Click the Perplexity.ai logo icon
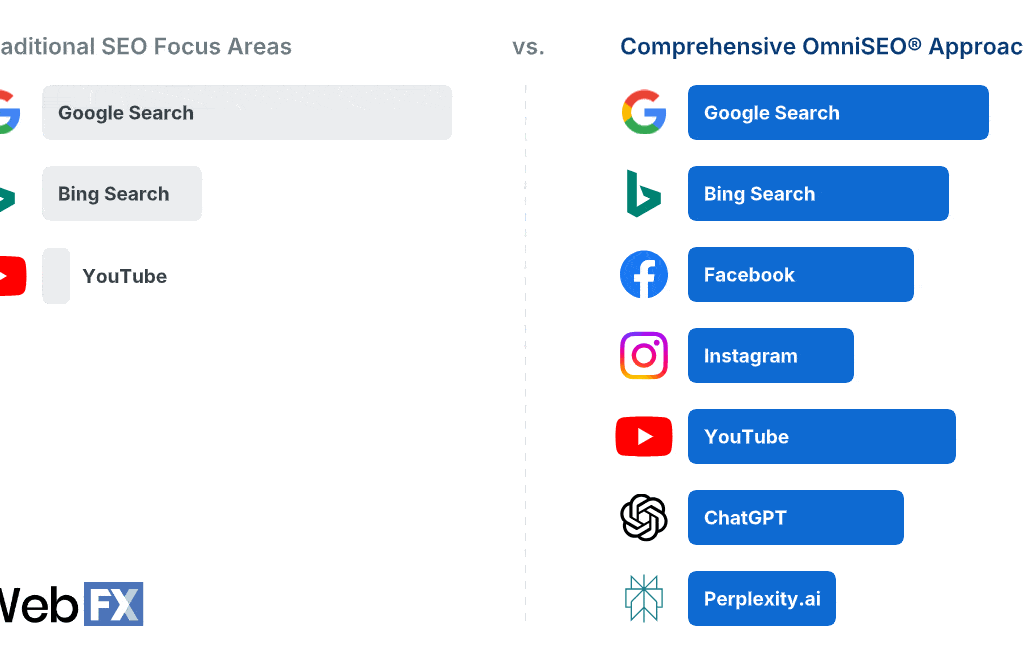This screenshot has width=1024, height=672. (644, 598)
